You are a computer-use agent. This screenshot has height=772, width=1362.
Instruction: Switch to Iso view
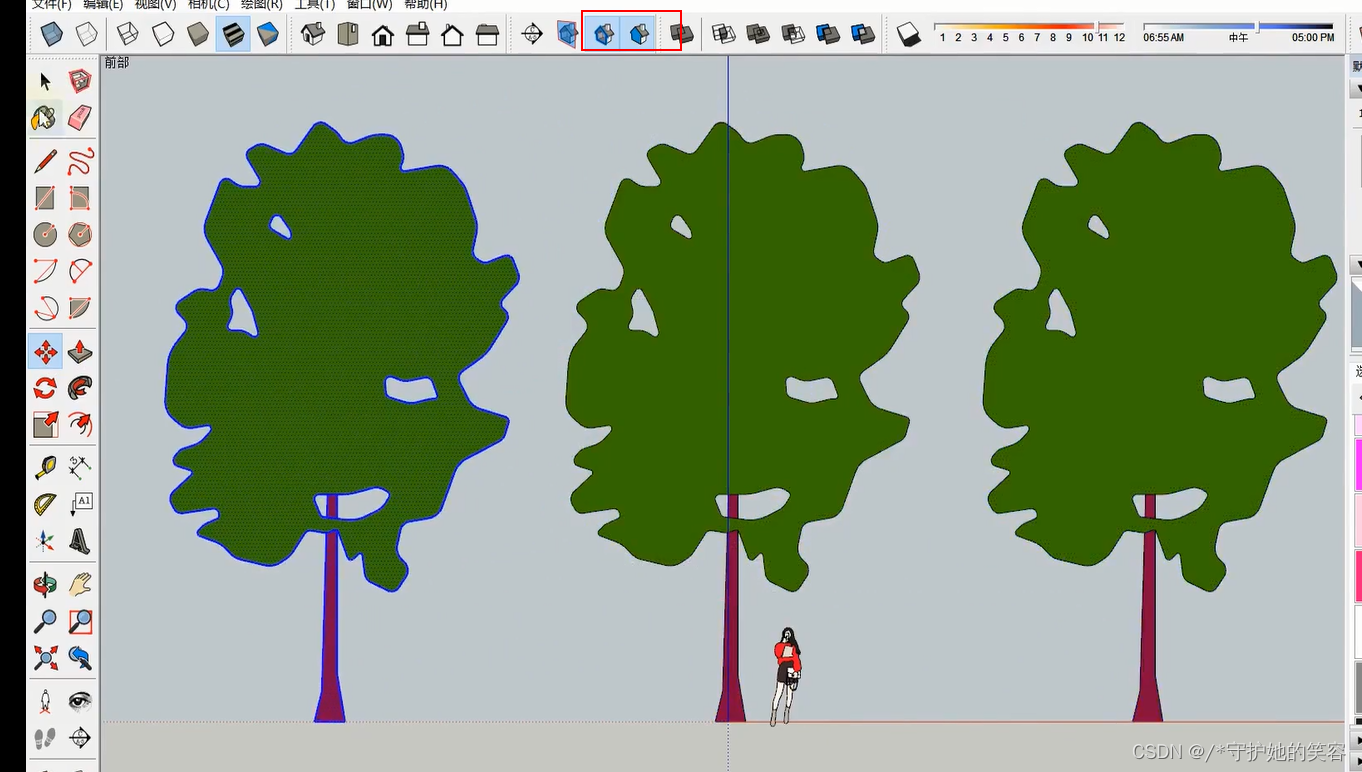[x=313, y=35]
